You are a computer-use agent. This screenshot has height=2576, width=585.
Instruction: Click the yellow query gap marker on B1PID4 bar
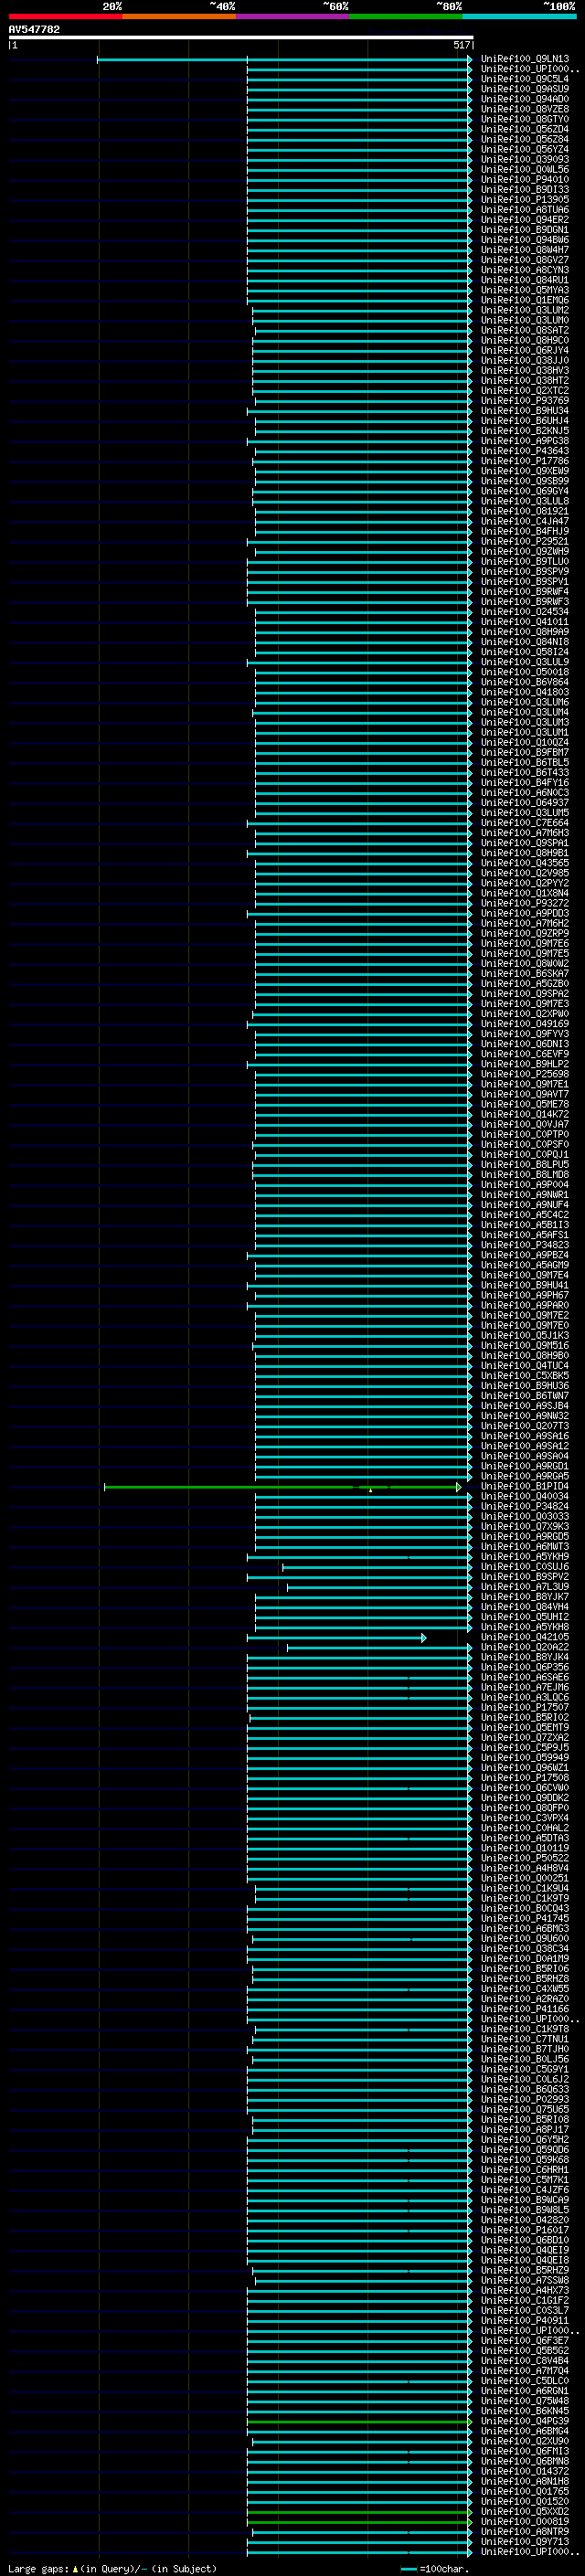[370, 1490]
